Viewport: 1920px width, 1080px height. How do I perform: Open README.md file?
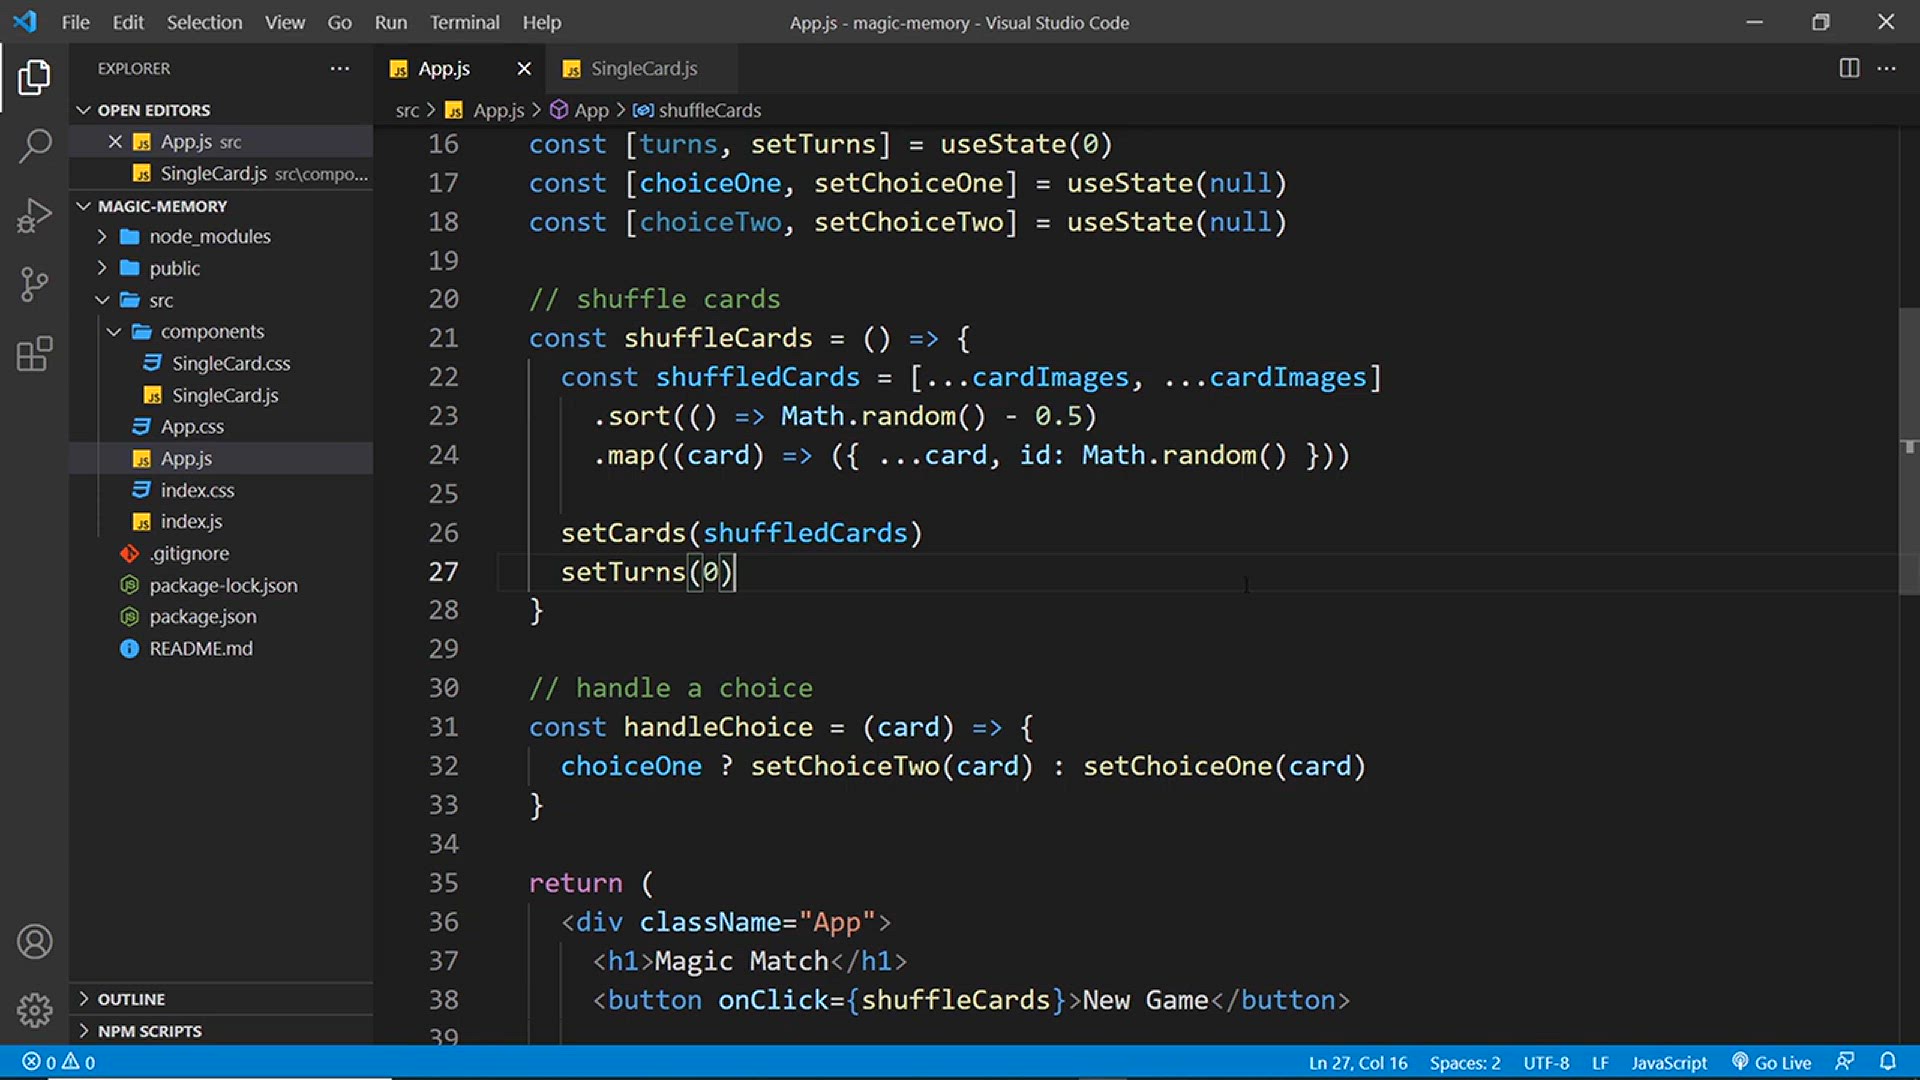[221, 648]
